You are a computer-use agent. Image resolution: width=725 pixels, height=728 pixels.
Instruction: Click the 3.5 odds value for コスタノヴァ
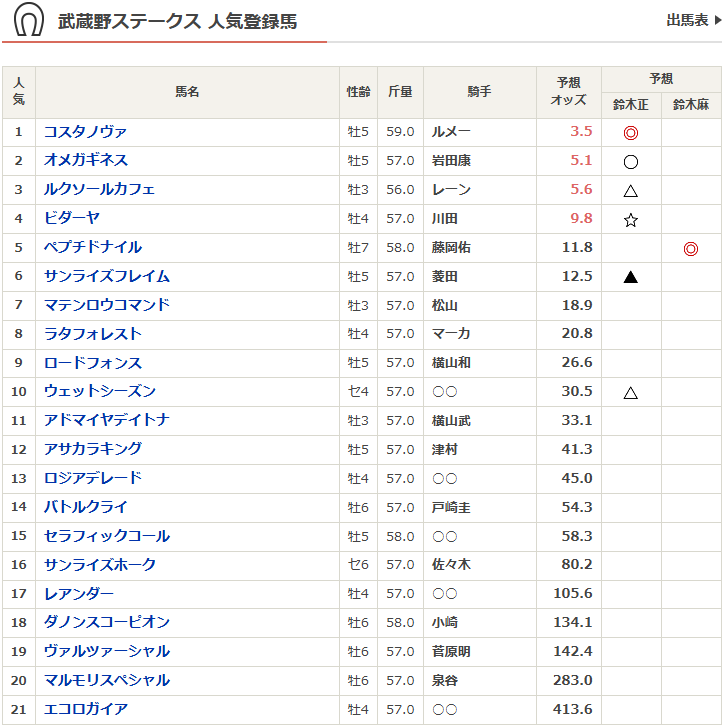(581, 132)
